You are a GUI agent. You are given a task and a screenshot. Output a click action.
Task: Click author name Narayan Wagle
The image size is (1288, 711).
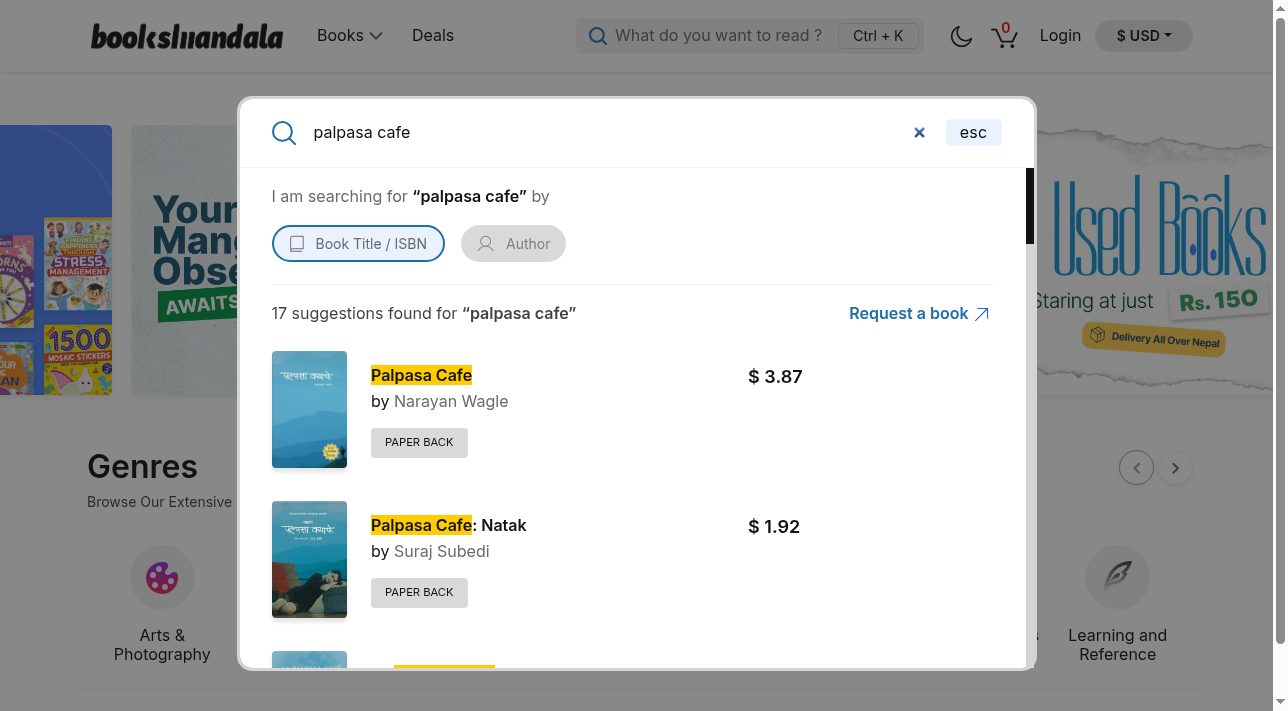[451, 401]
